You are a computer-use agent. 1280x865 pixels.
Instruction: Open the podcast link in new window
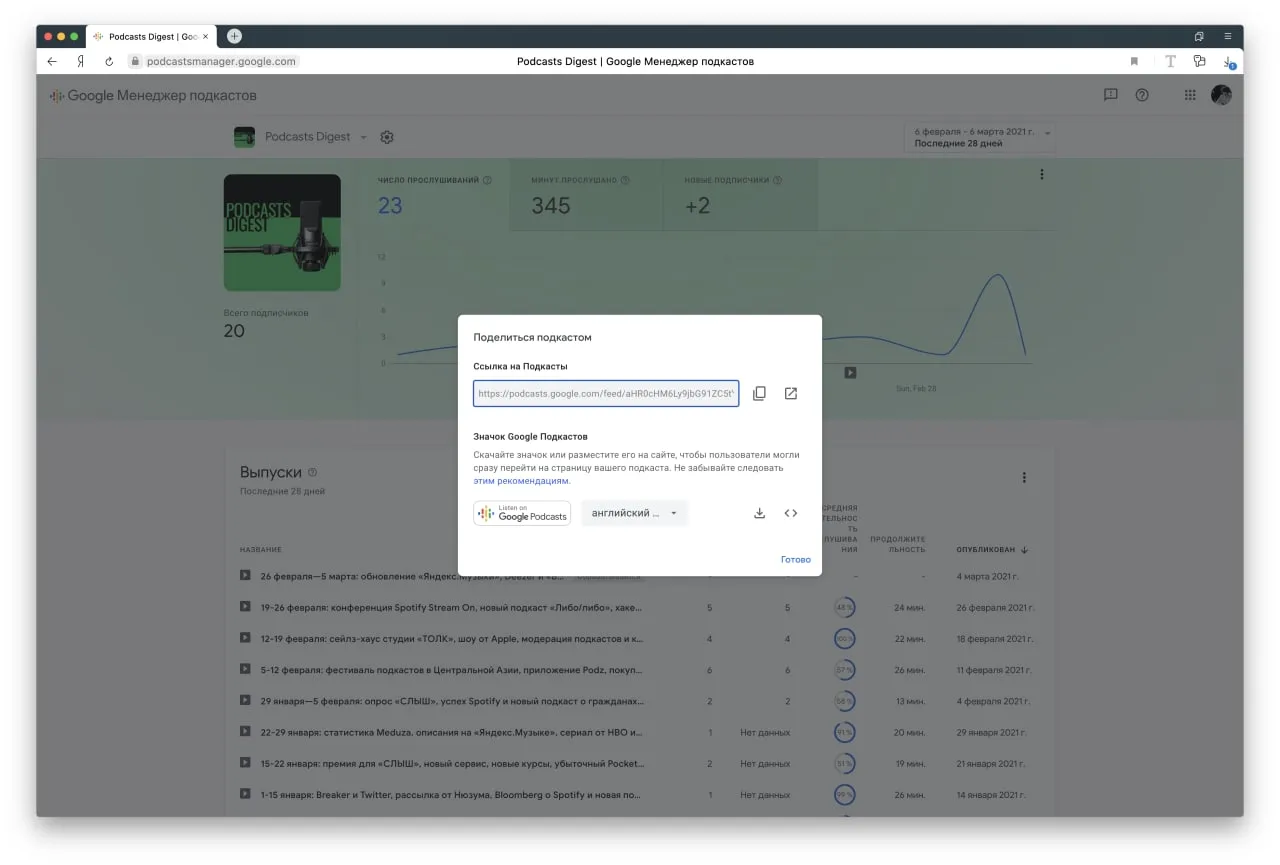point(791,394)
